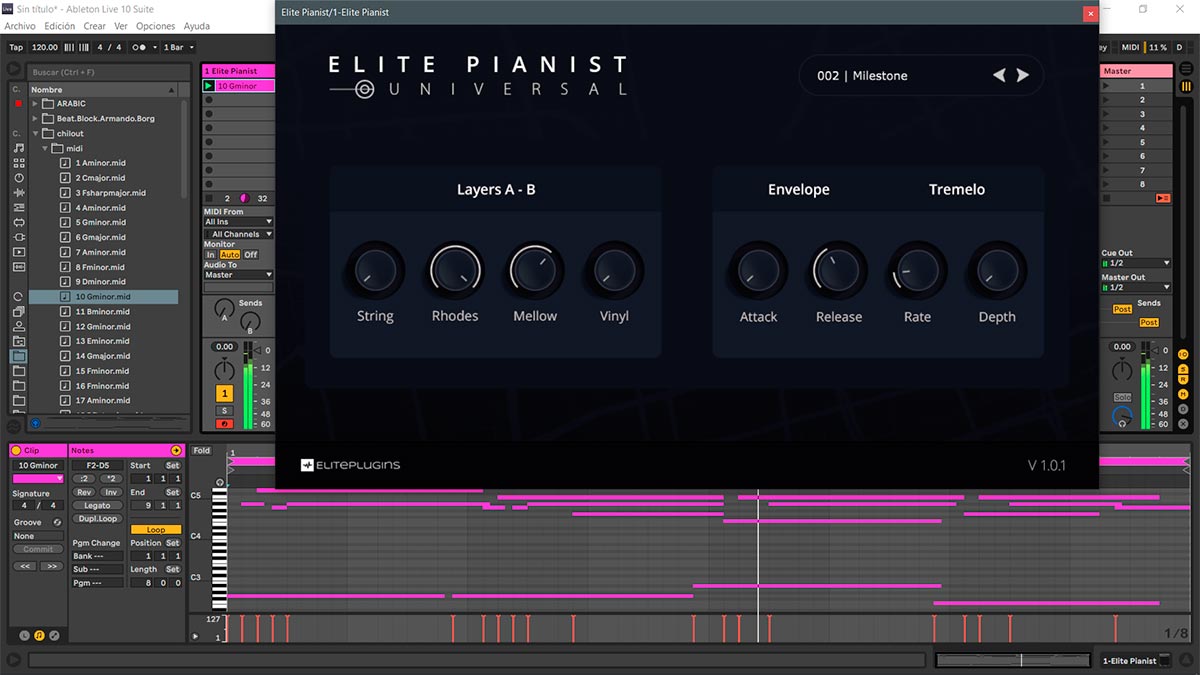Toggle the clip Loop switch
This screenshot has height=675, width=1200.
tap(156, 530)
